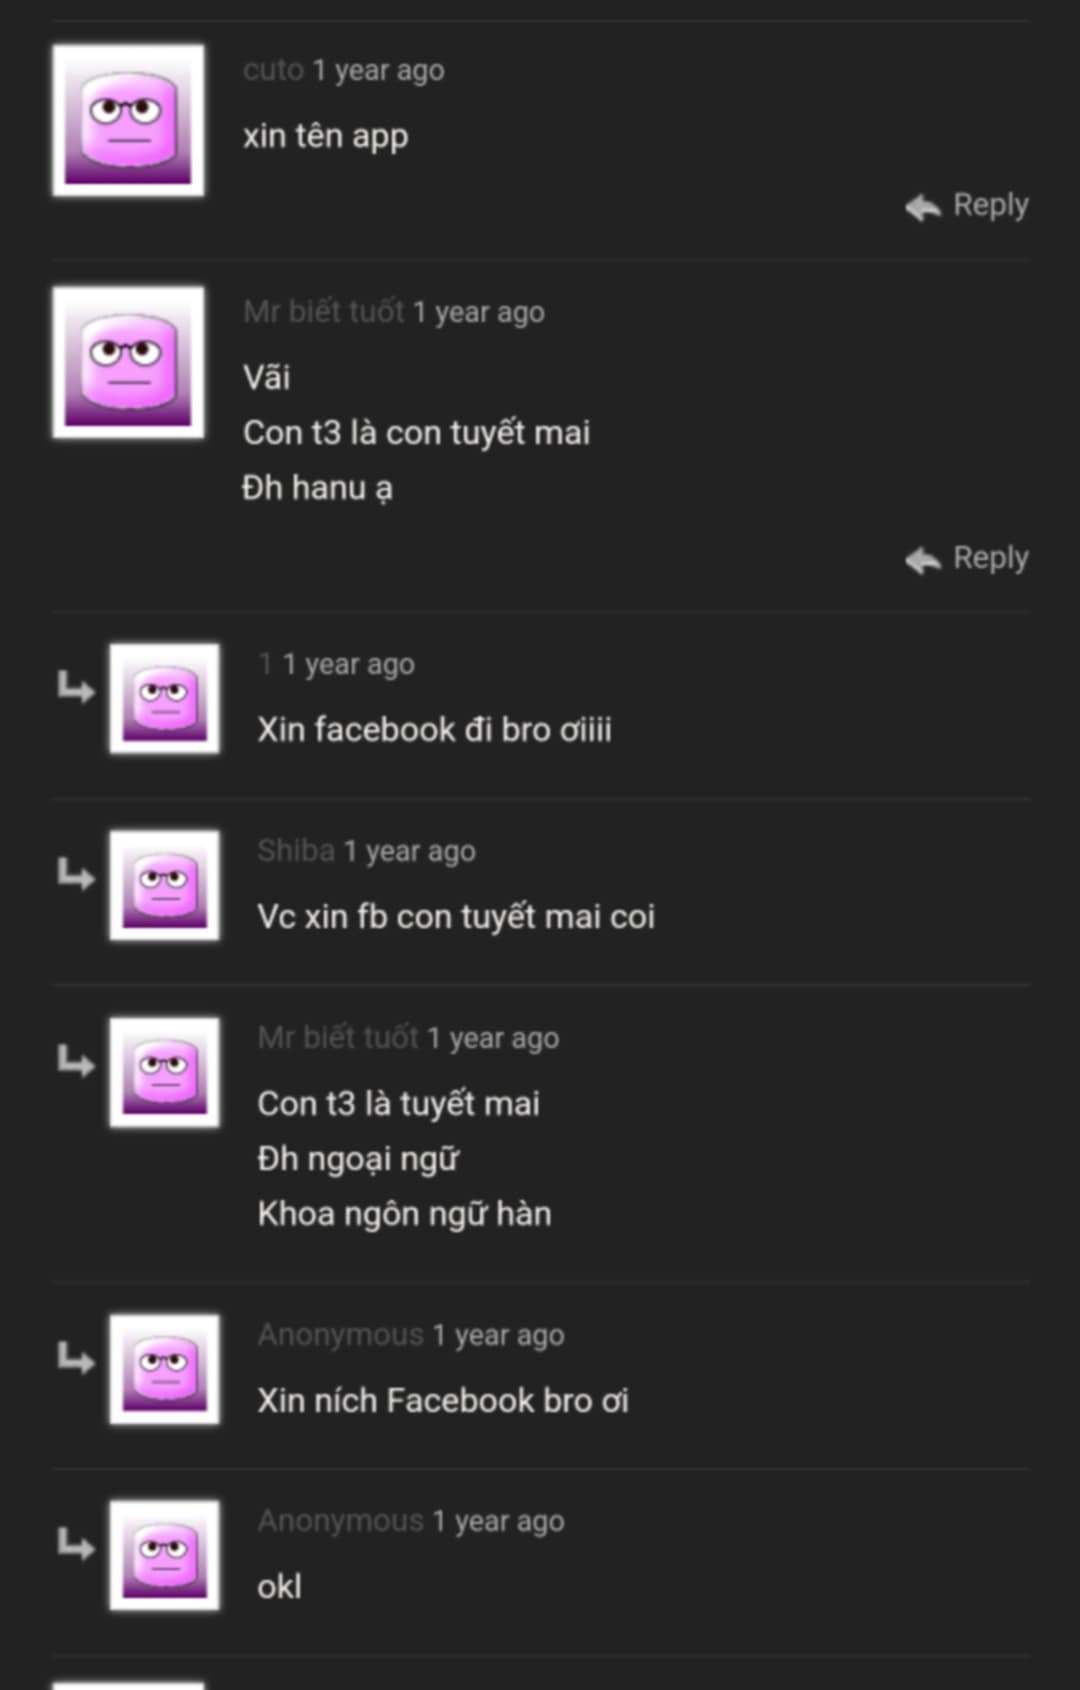Click Reply under the 'Đh hanu ạ' comment

[x=967, y=558]
